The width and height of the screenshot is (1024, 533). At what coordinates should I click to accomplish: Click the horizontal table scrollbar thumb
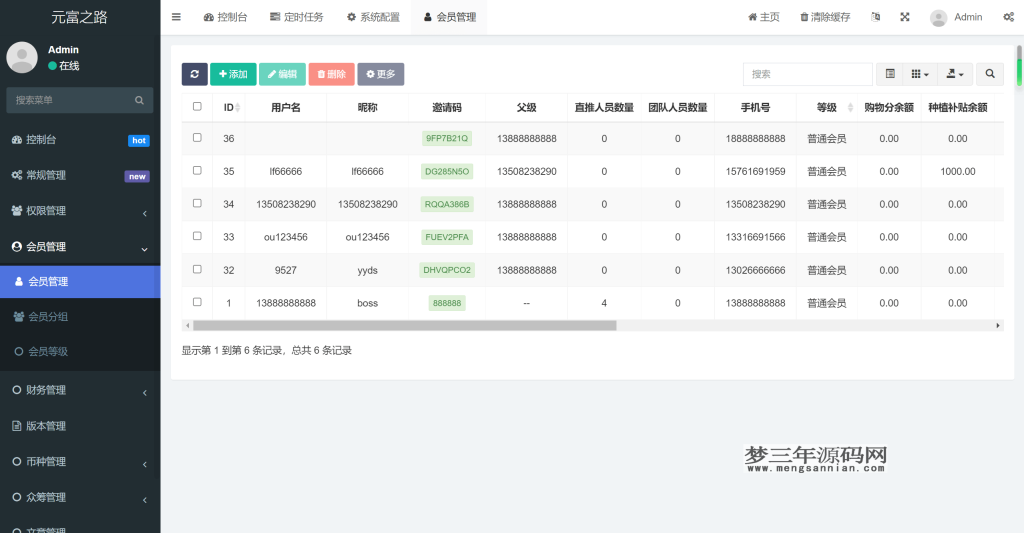[x=405, y=325]
